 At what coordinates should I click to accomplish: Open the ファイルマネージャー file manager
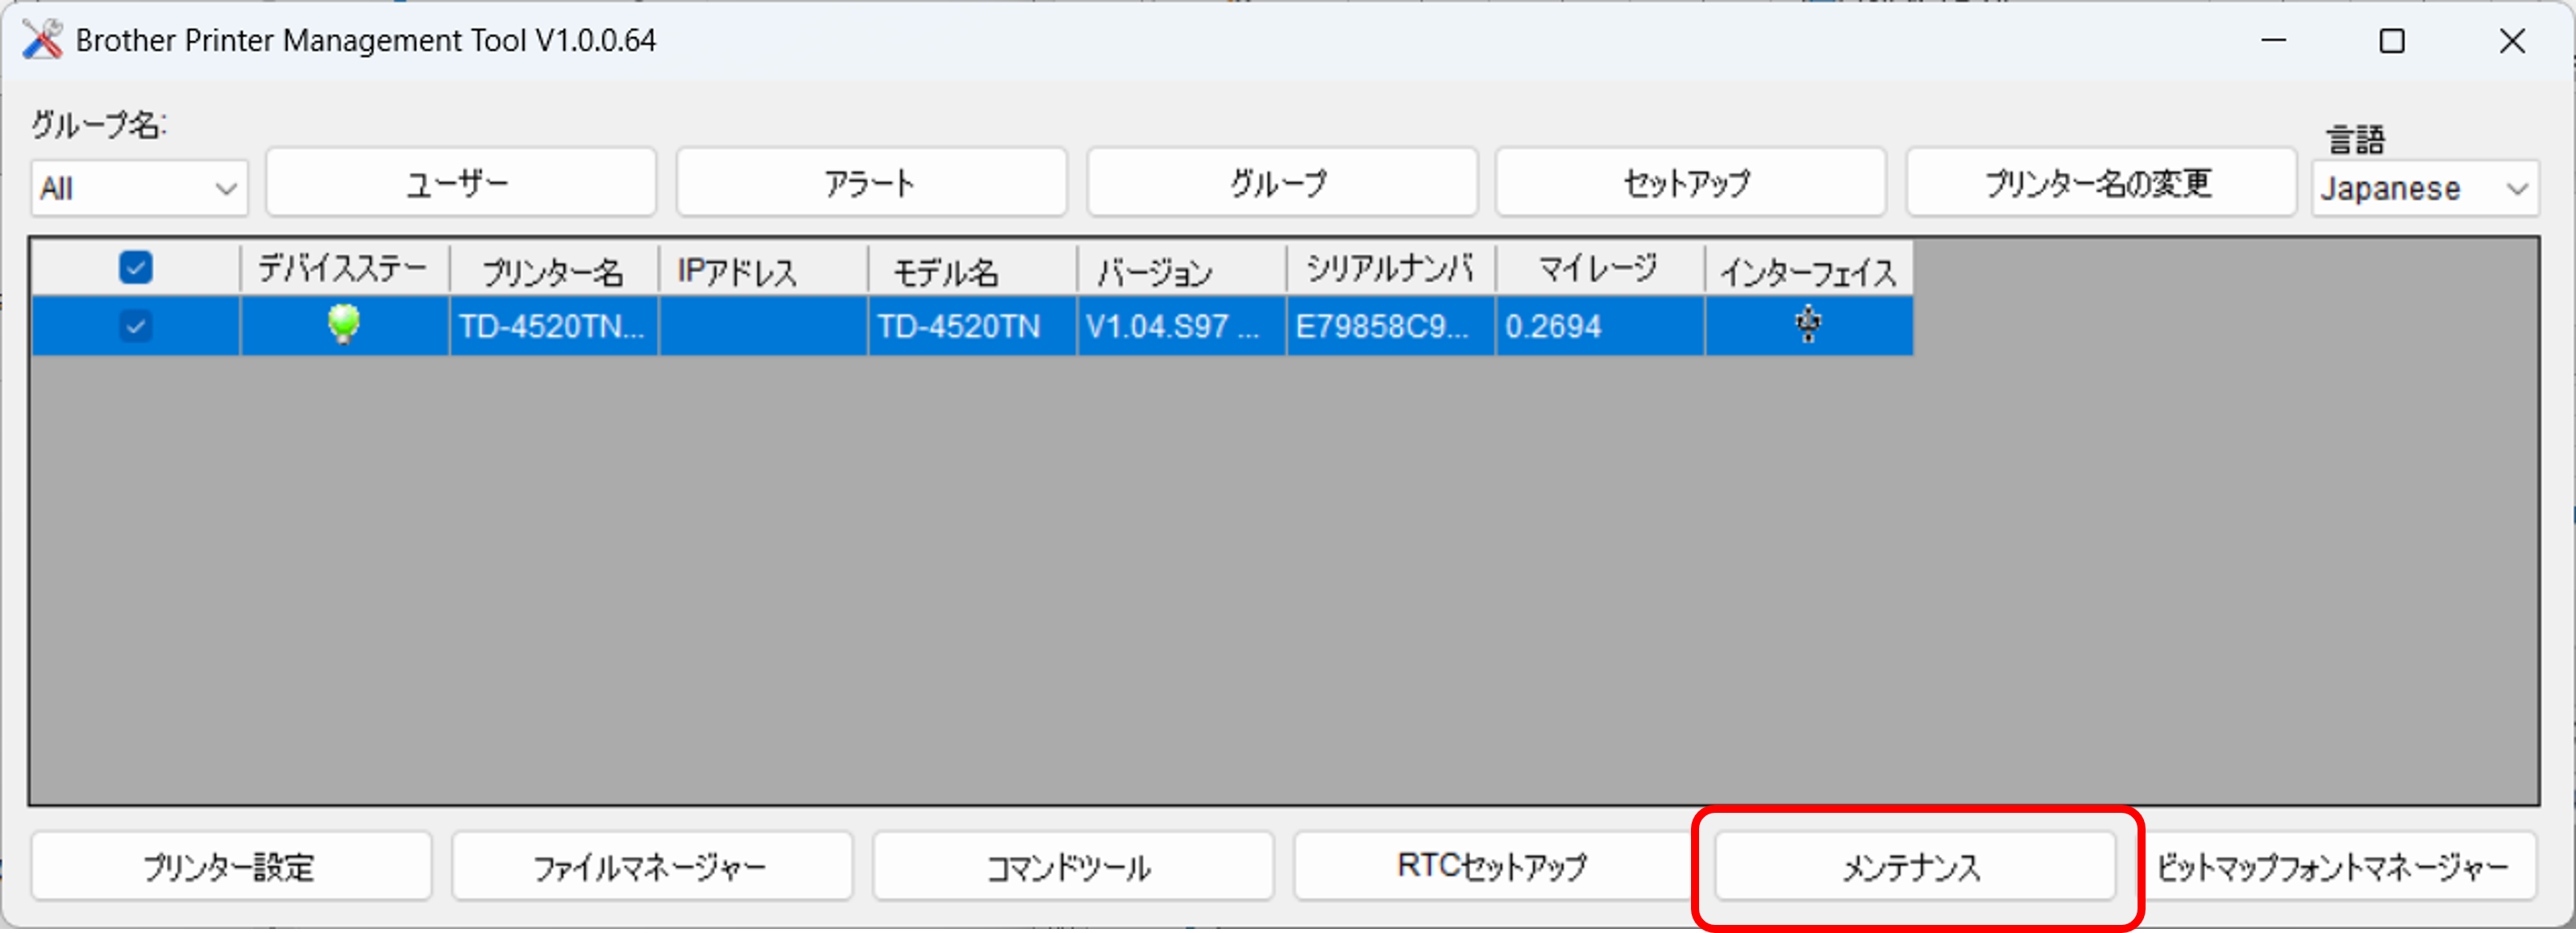(651, 866)
